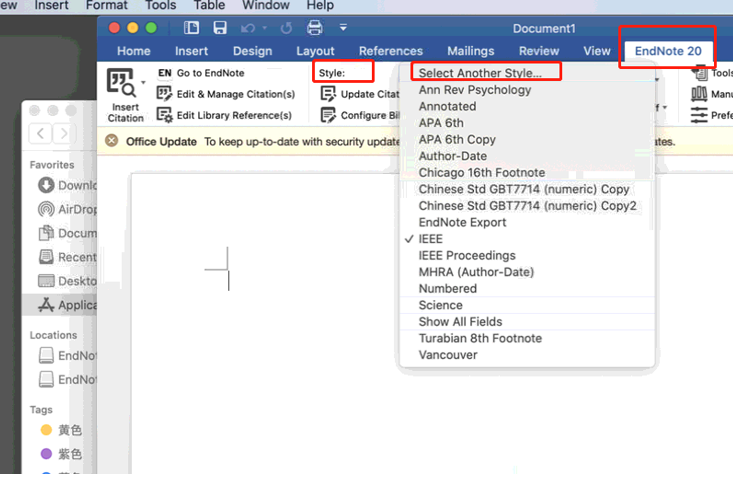The image size is (733, 482).
Task: Select the checked IEEE style
Action: click(x=430, y=239)
